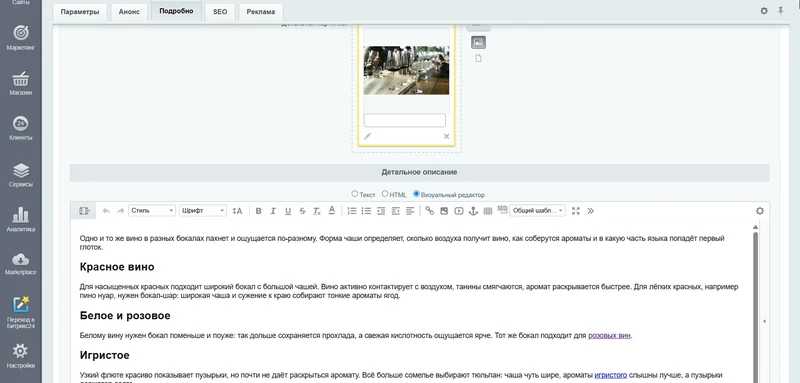Remove text formatting
800x383 pixels.
point(316,211)
